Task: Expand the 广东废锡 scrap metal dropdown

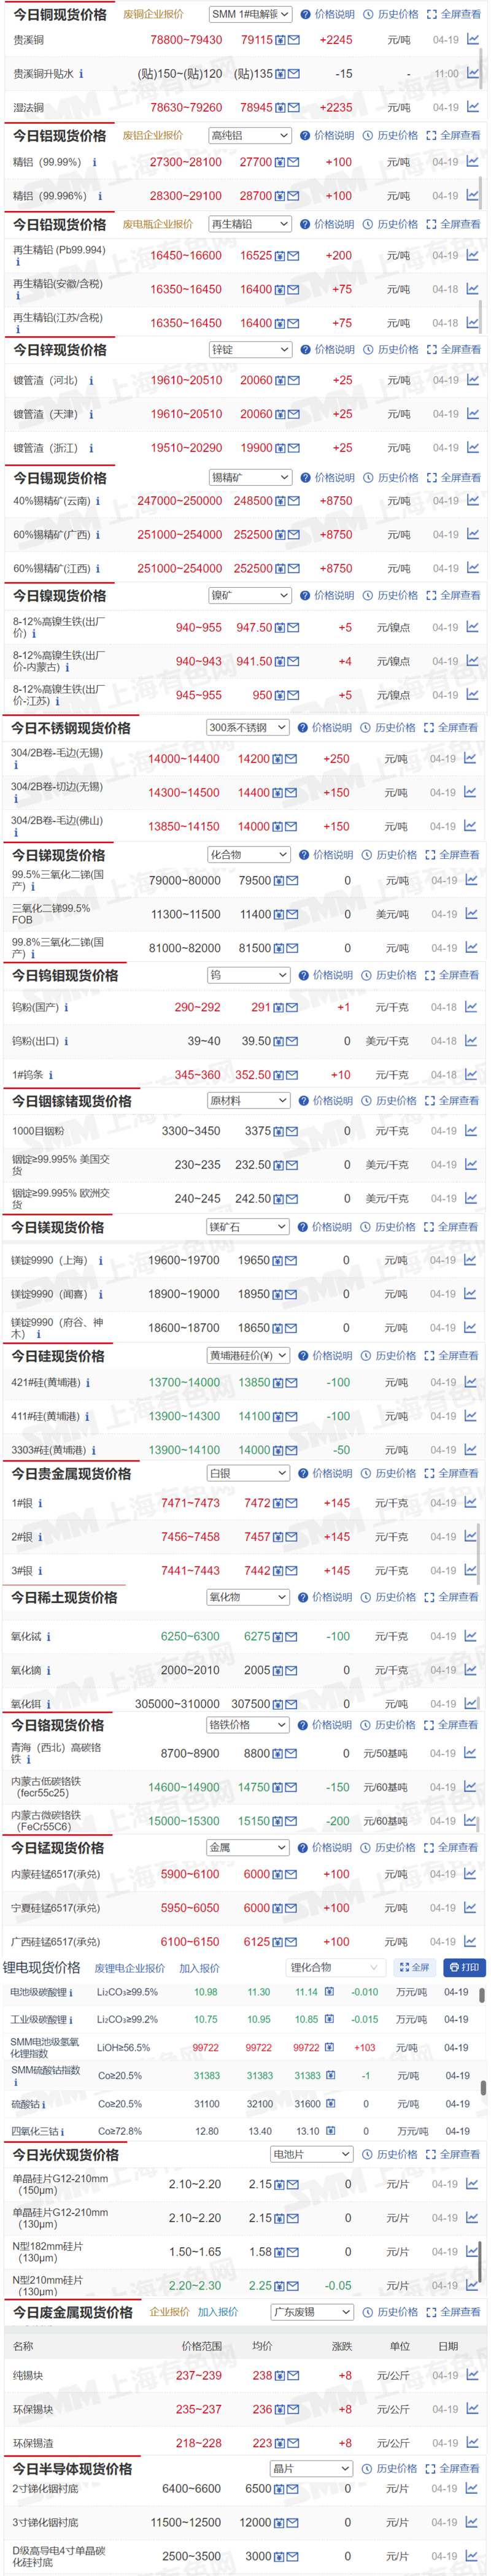Action: coord(312,2312)
